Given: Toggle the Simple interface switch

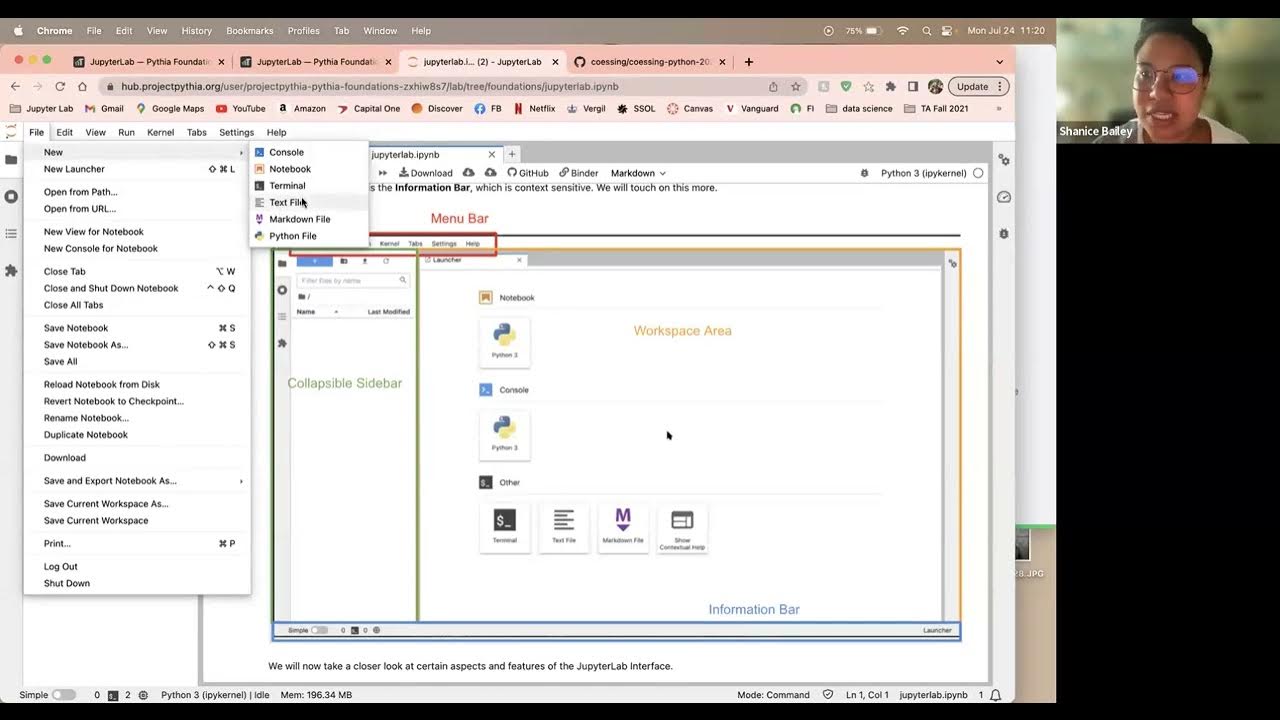Looking at the screenshot, I should pos(63,695).
